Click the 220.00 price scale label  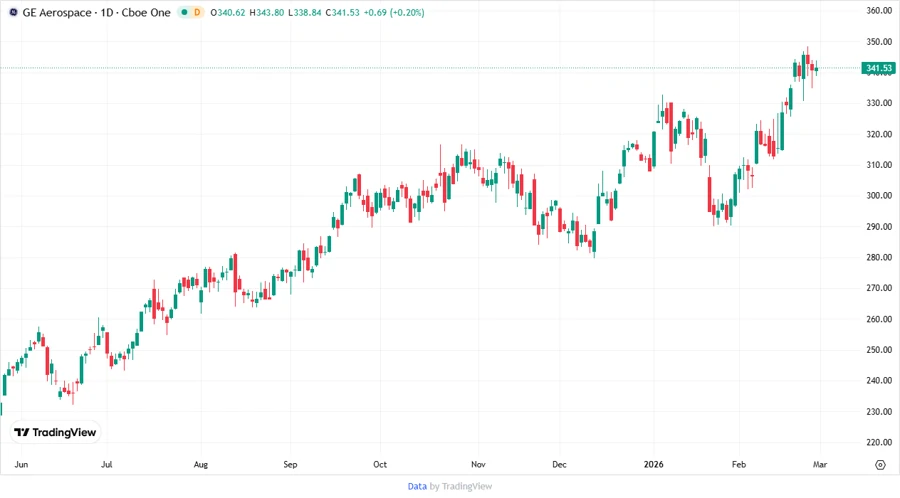879,442
